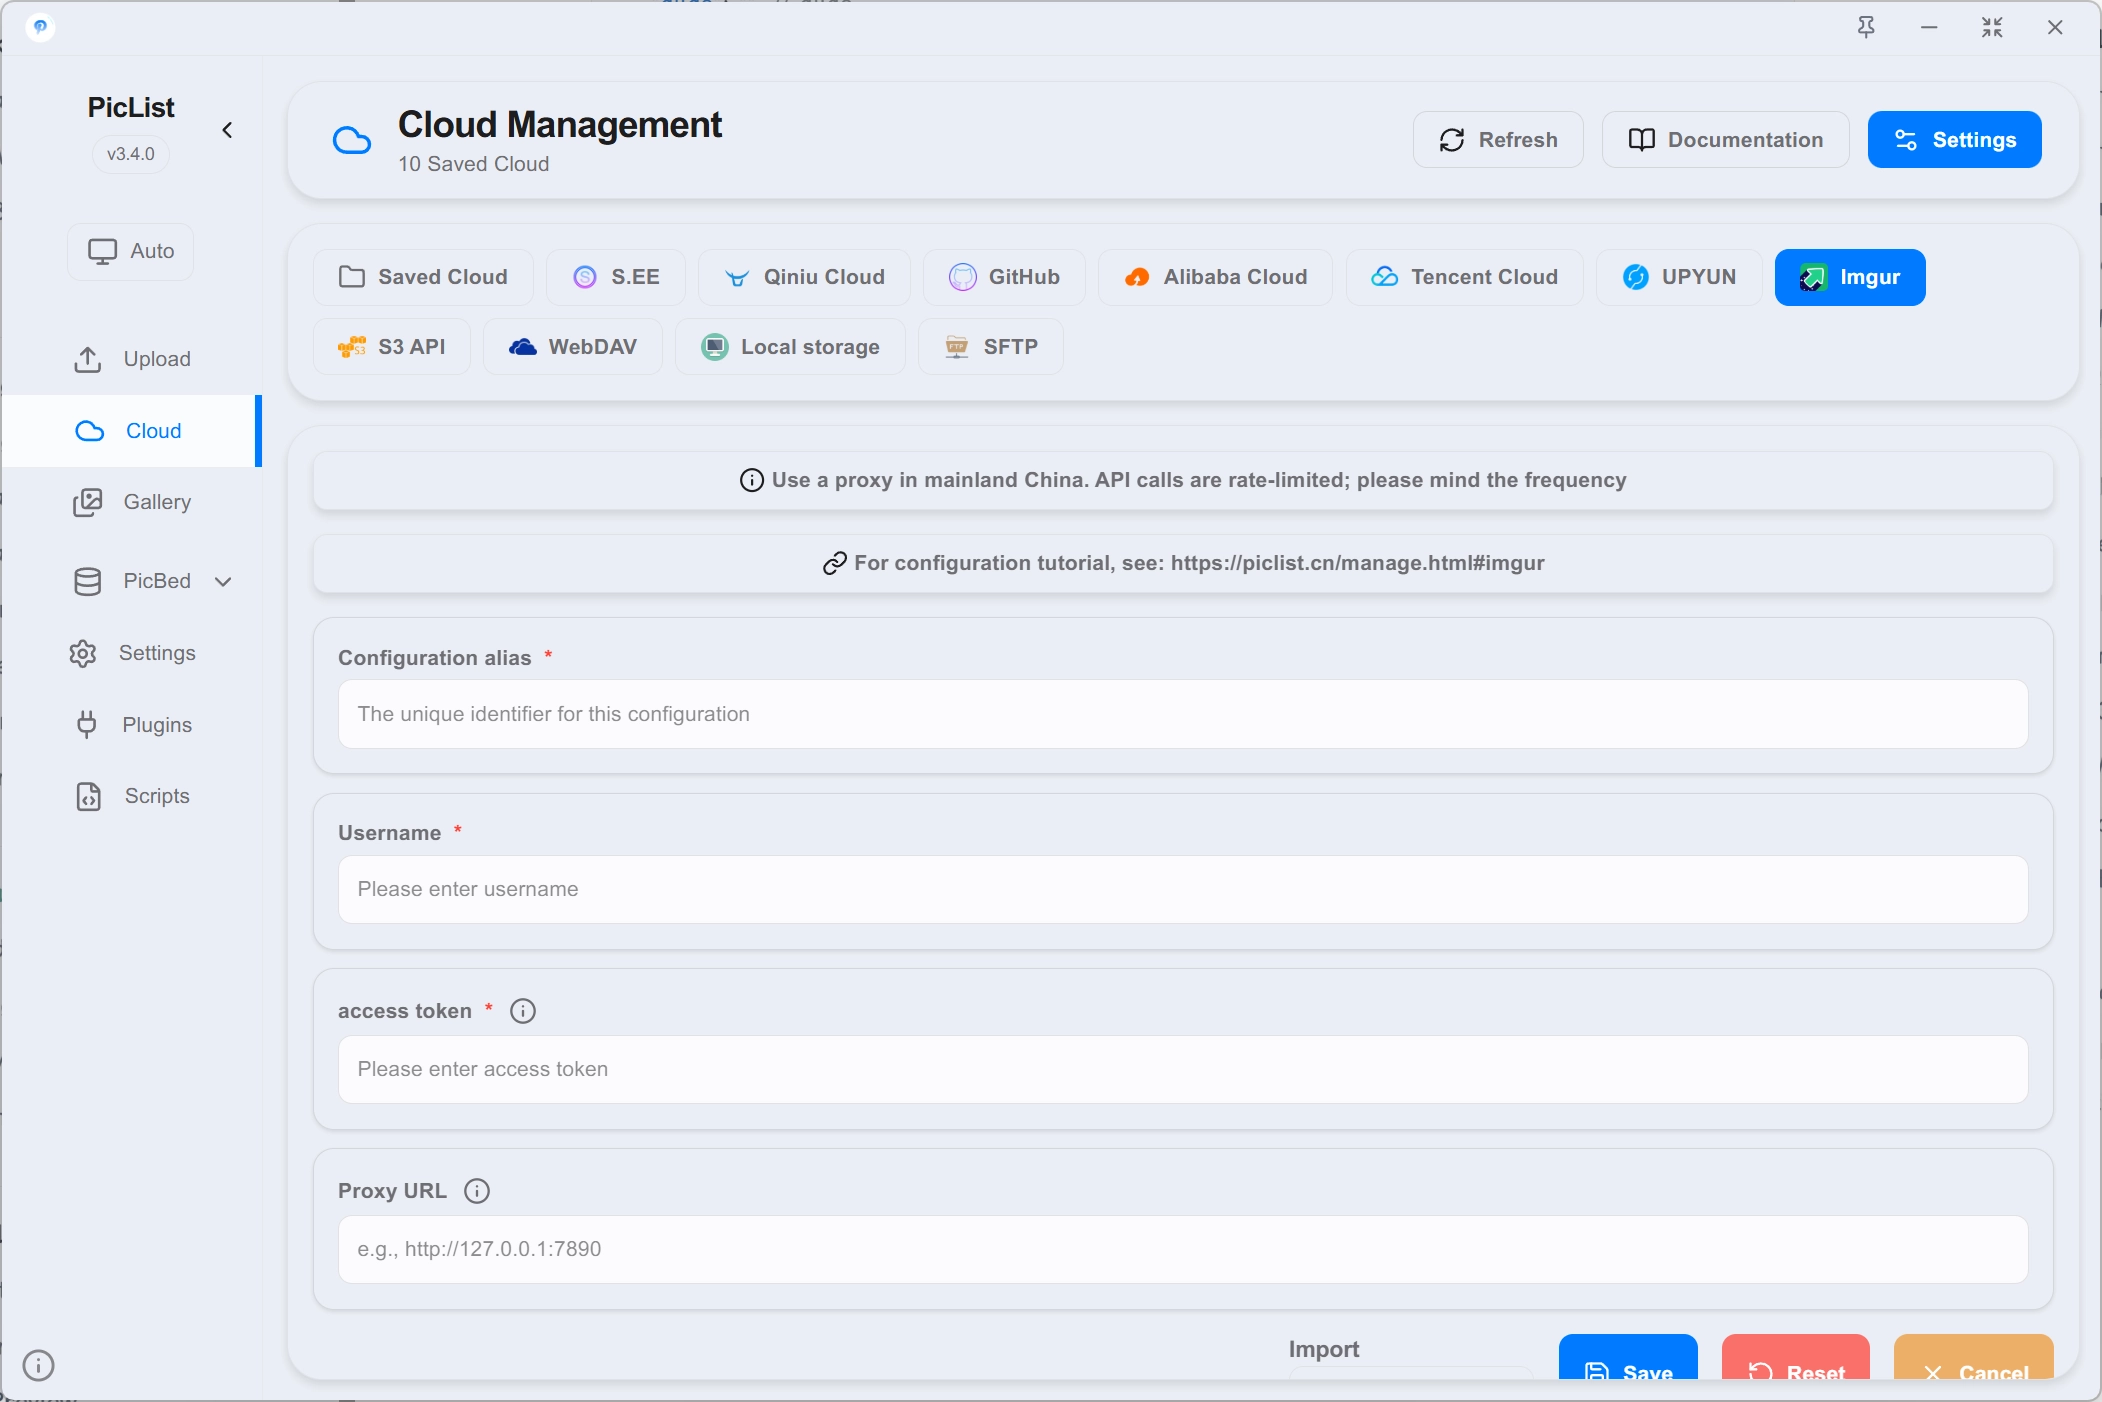Select the Alibaba Cloud tab
The height and width of the screenshot is (1402, 2102).
click(x=1215, y=277)
